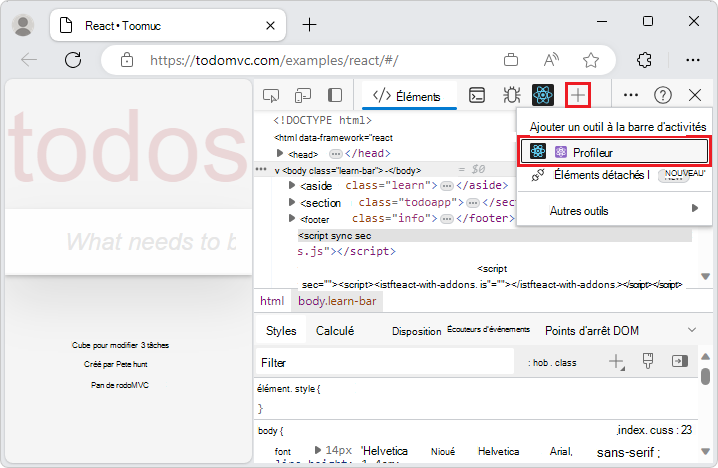Screen dimensions: 718x468
Task: Click the Filter styles input field
Action: [385, 362]
